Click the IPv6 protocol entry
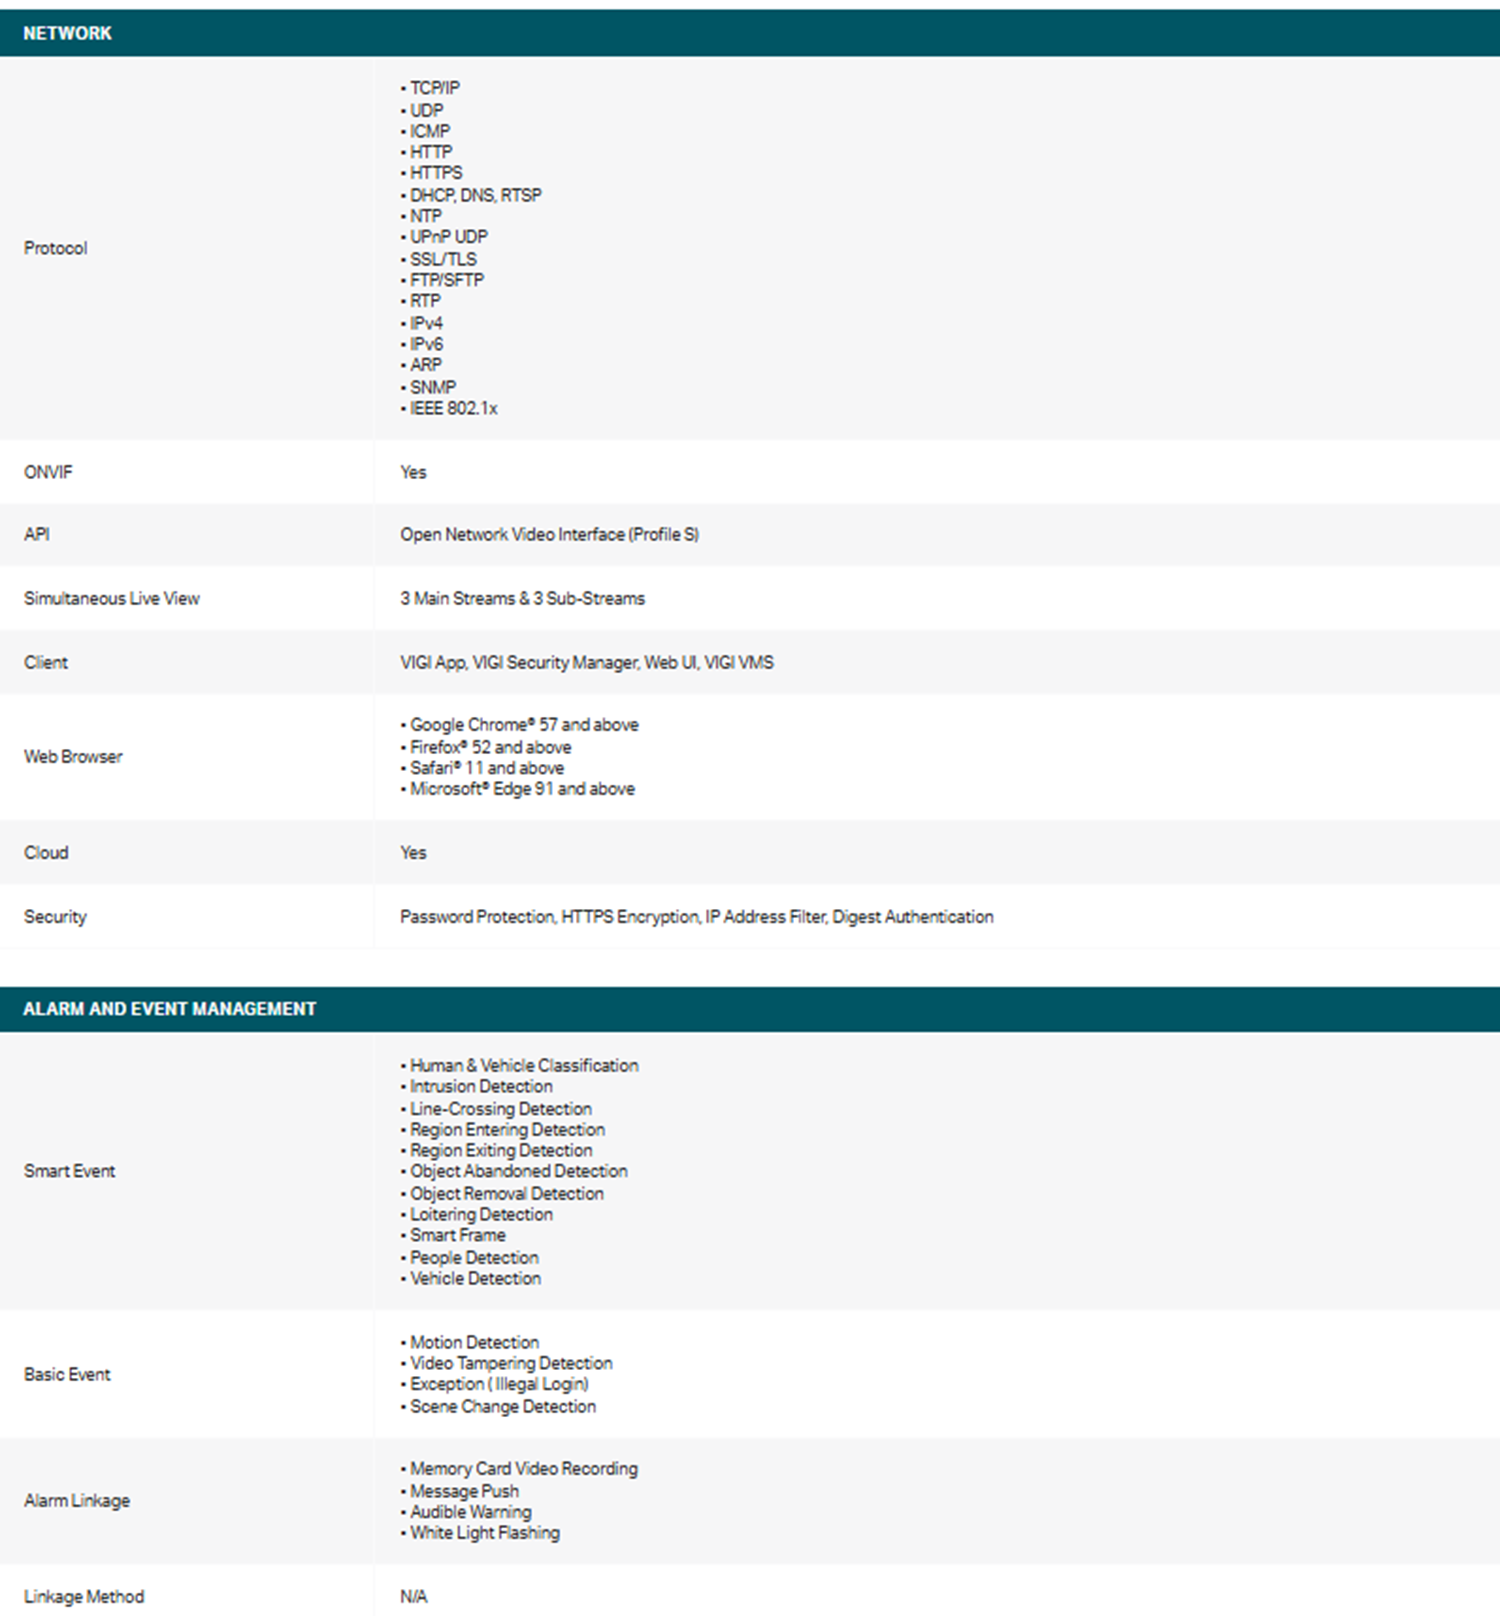 [x=426, y=344]
